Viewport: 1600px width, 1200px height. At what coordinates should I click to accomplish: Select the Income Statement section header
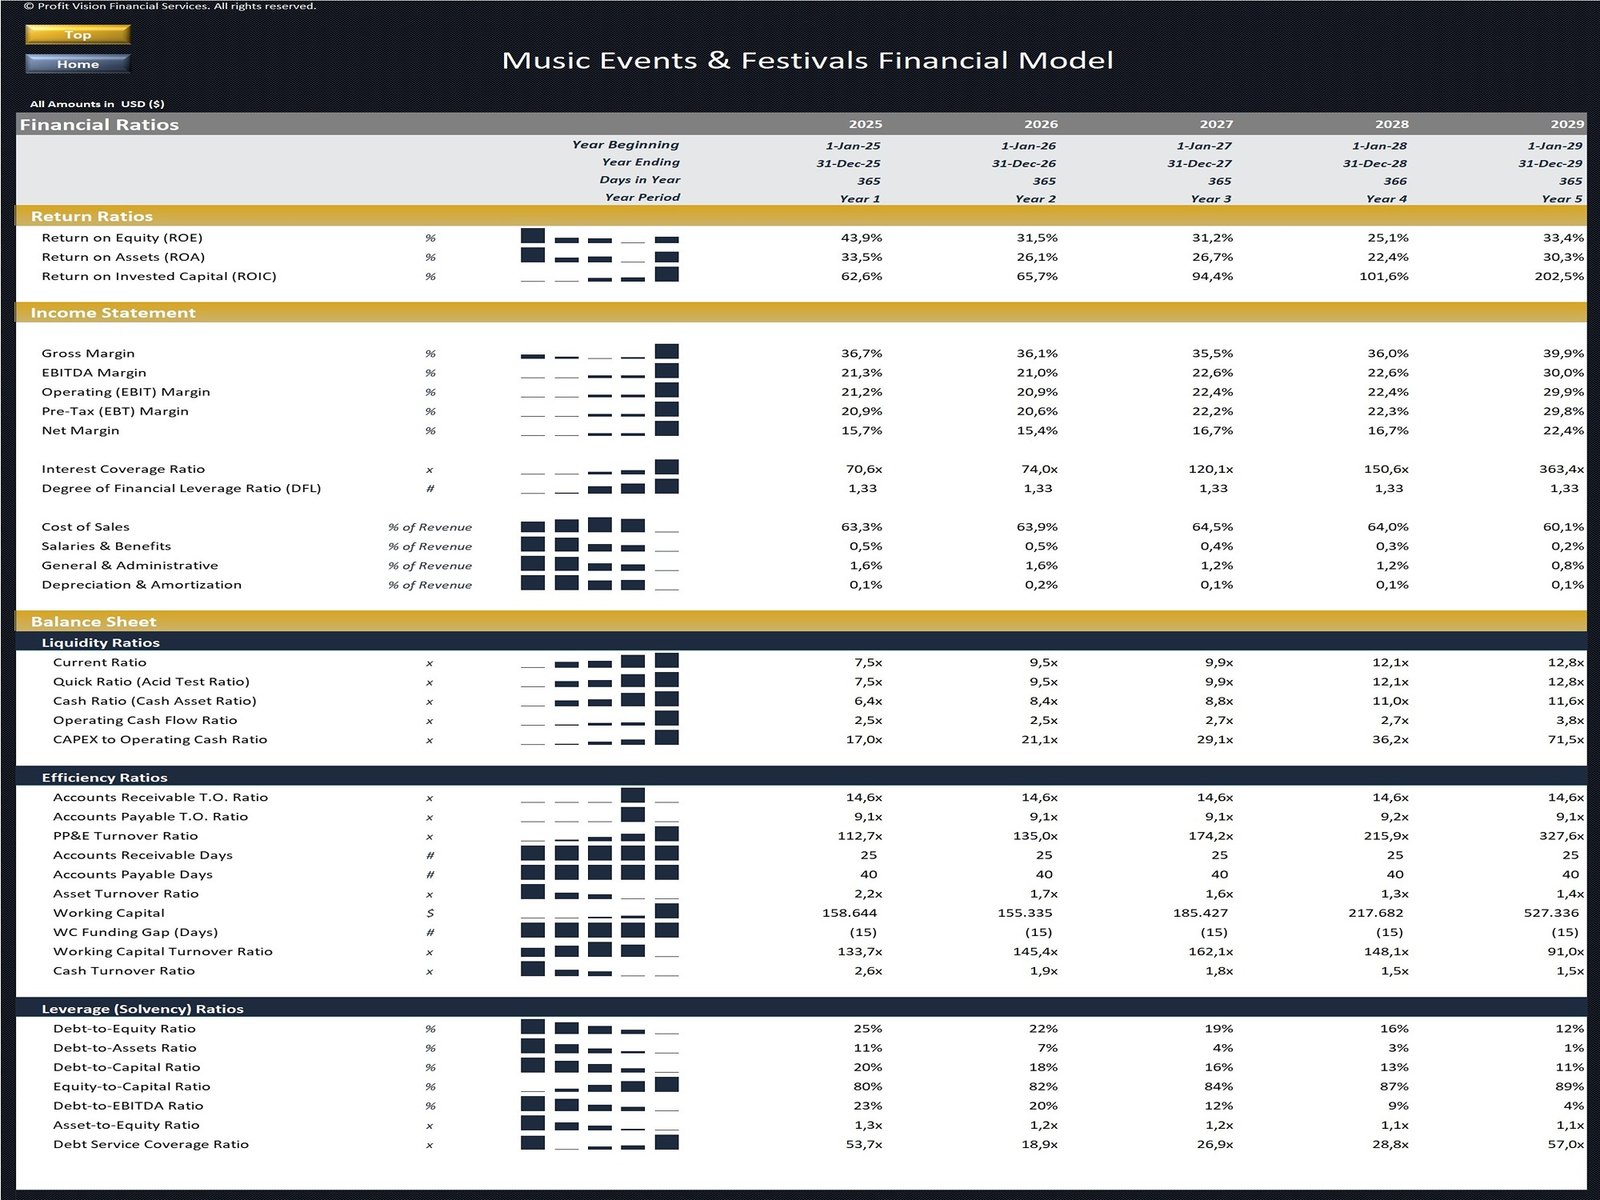tap(113, 313)
